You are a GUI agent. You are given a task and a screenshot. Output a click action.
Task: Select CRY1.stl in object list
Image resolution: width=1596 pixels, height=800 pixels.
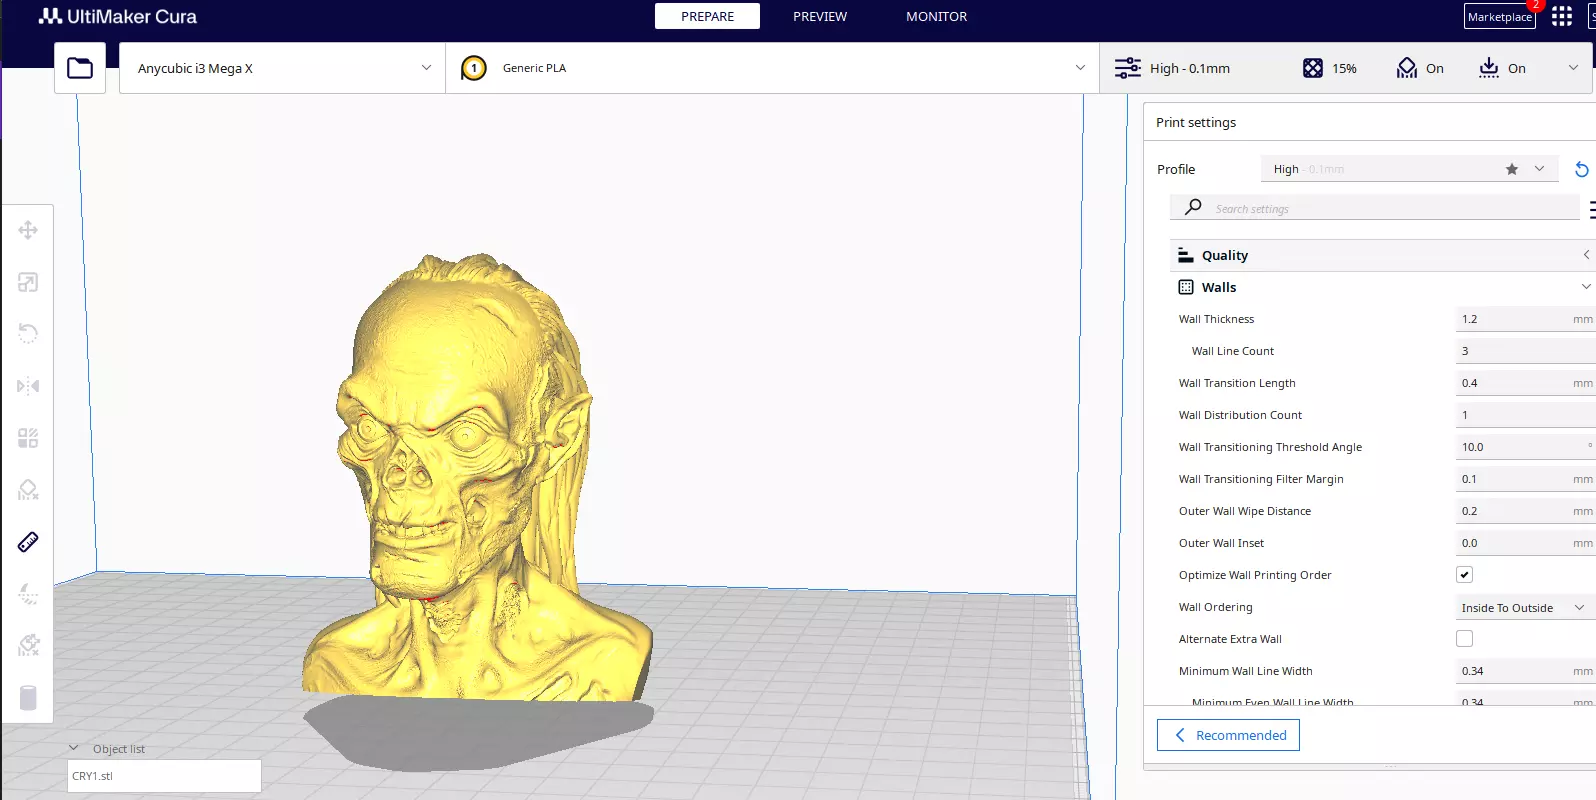(164, 776)
